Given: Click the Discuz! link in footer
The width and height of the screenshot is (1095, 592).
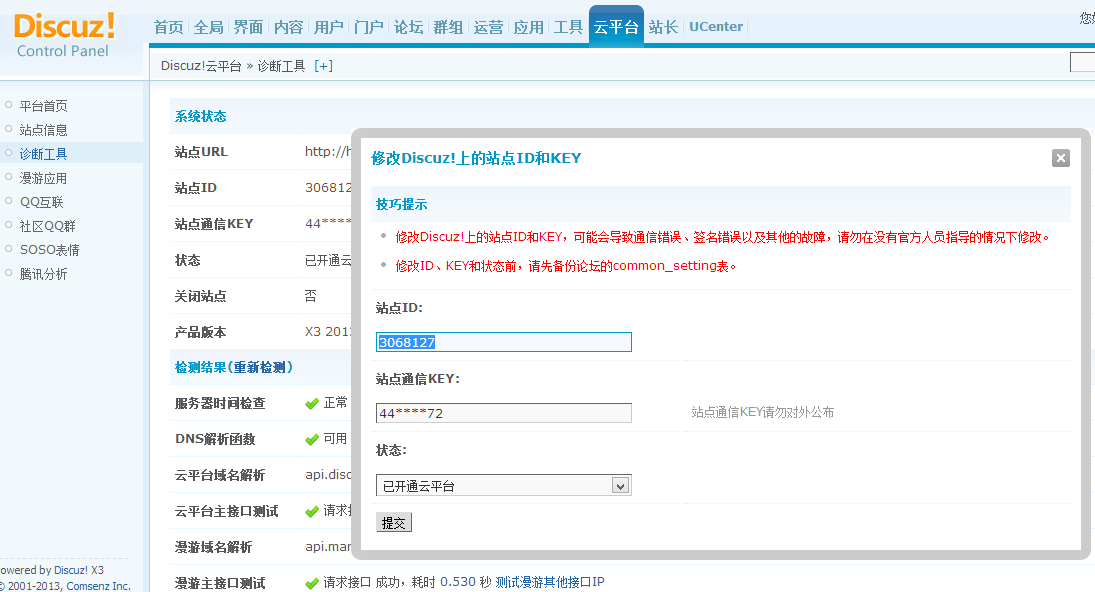Looking at the screenshot, I should coord(72,570).
